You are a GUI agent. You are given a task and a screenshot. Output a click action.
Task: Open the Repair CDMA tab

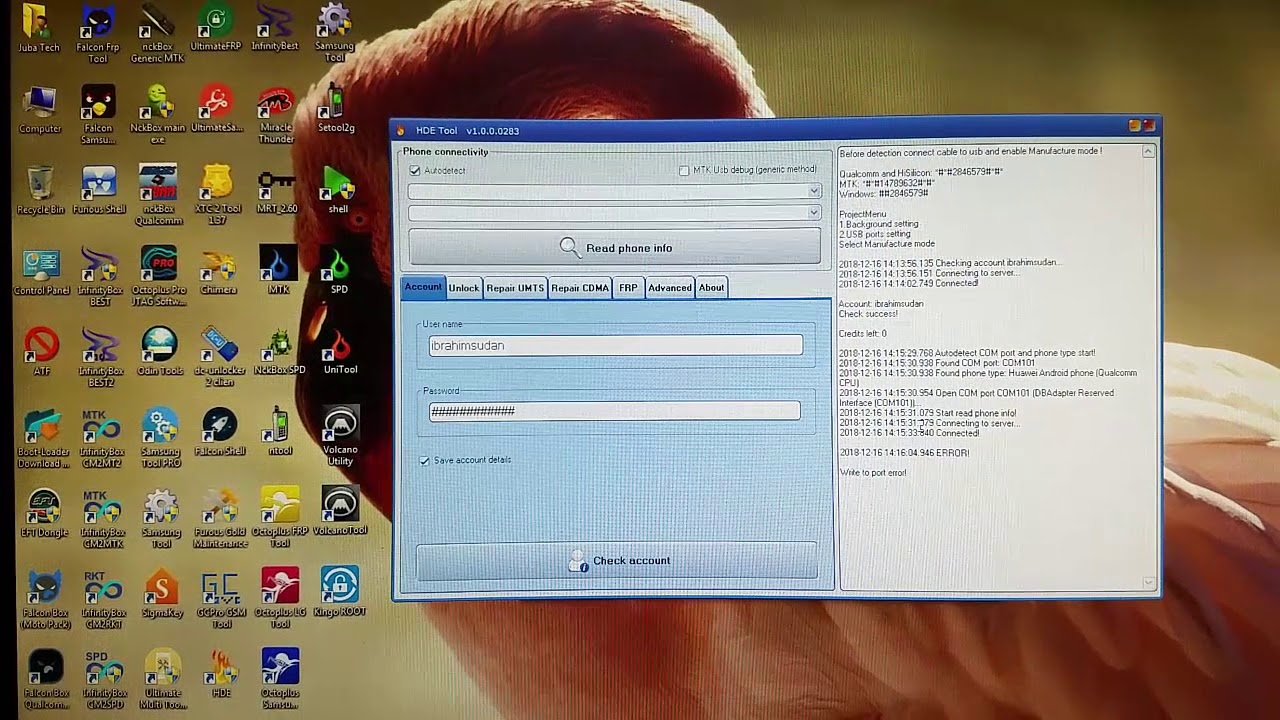click(x=580, y=288)
